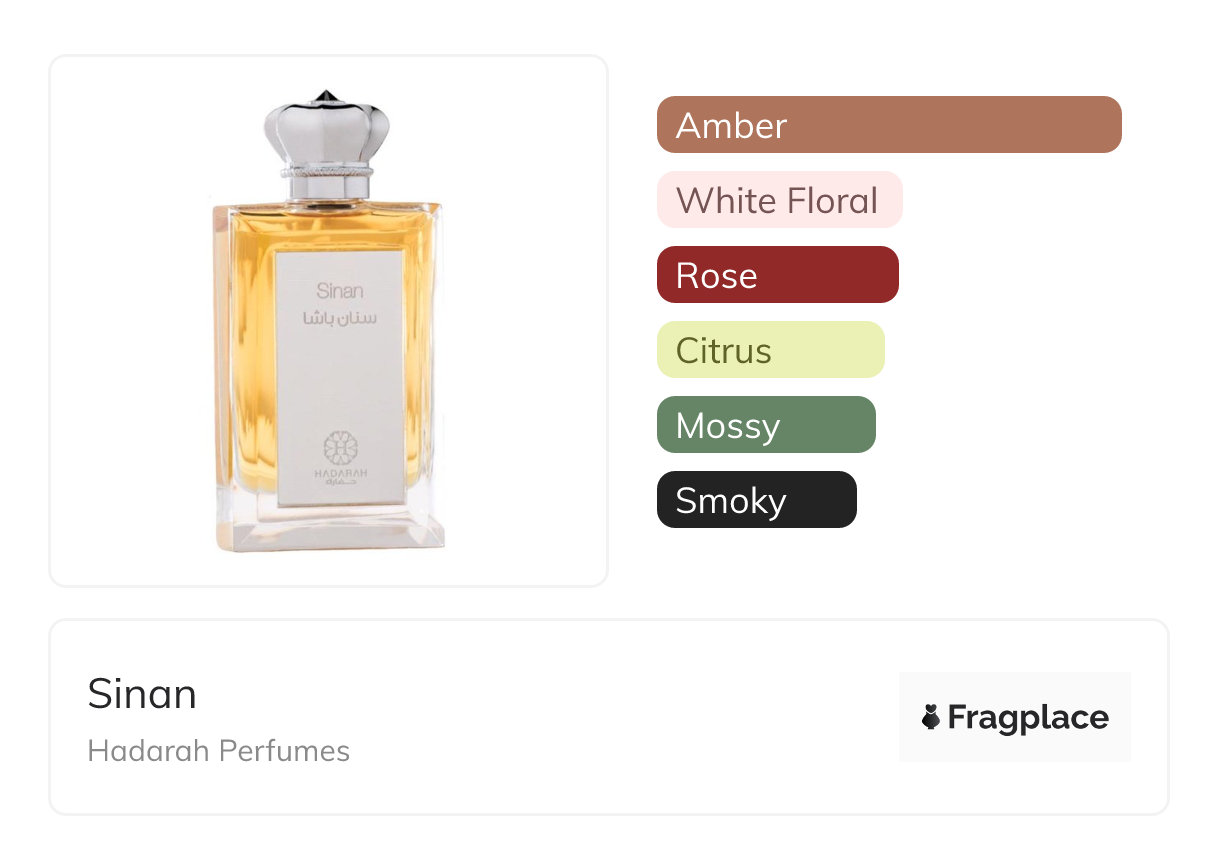Select the Amber accord bar
The image size is (1218, 864).
tap(889, 125)
